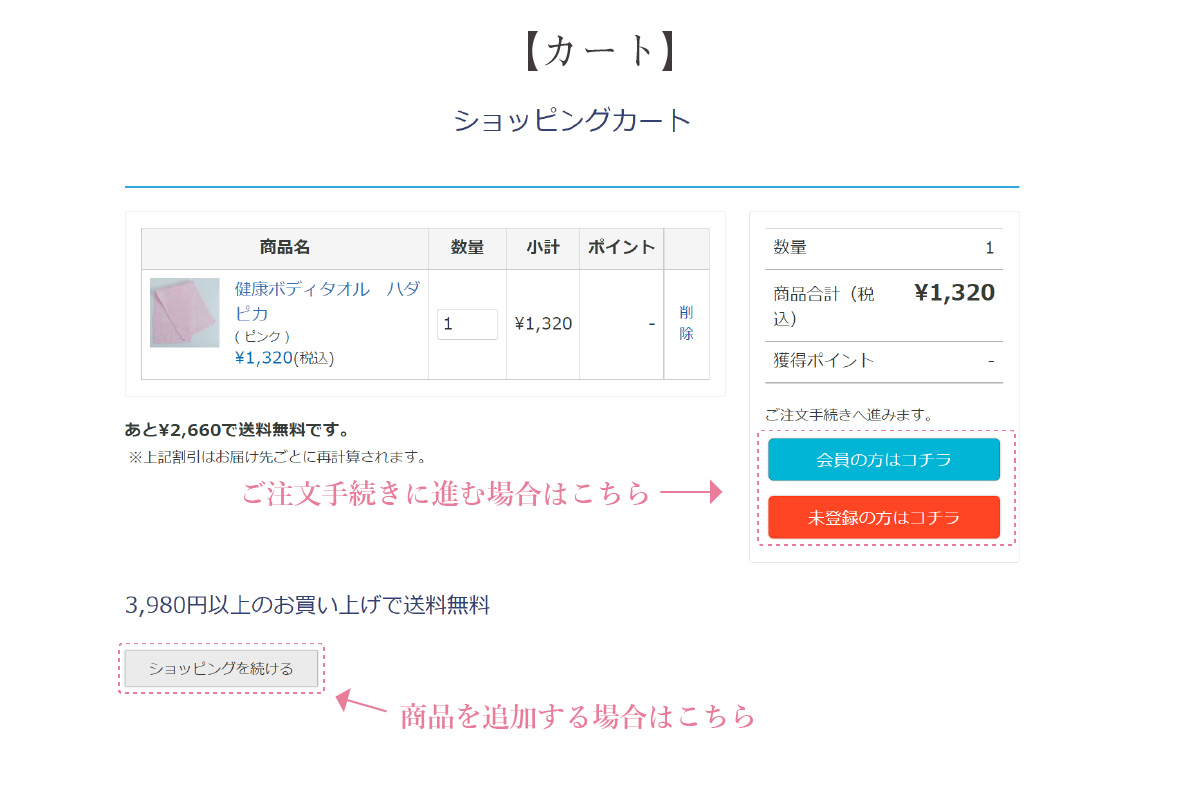Click the quantity input field in cart
Image resolution: width=1200 pixels, height=800 pixels.
pos(467,324)
